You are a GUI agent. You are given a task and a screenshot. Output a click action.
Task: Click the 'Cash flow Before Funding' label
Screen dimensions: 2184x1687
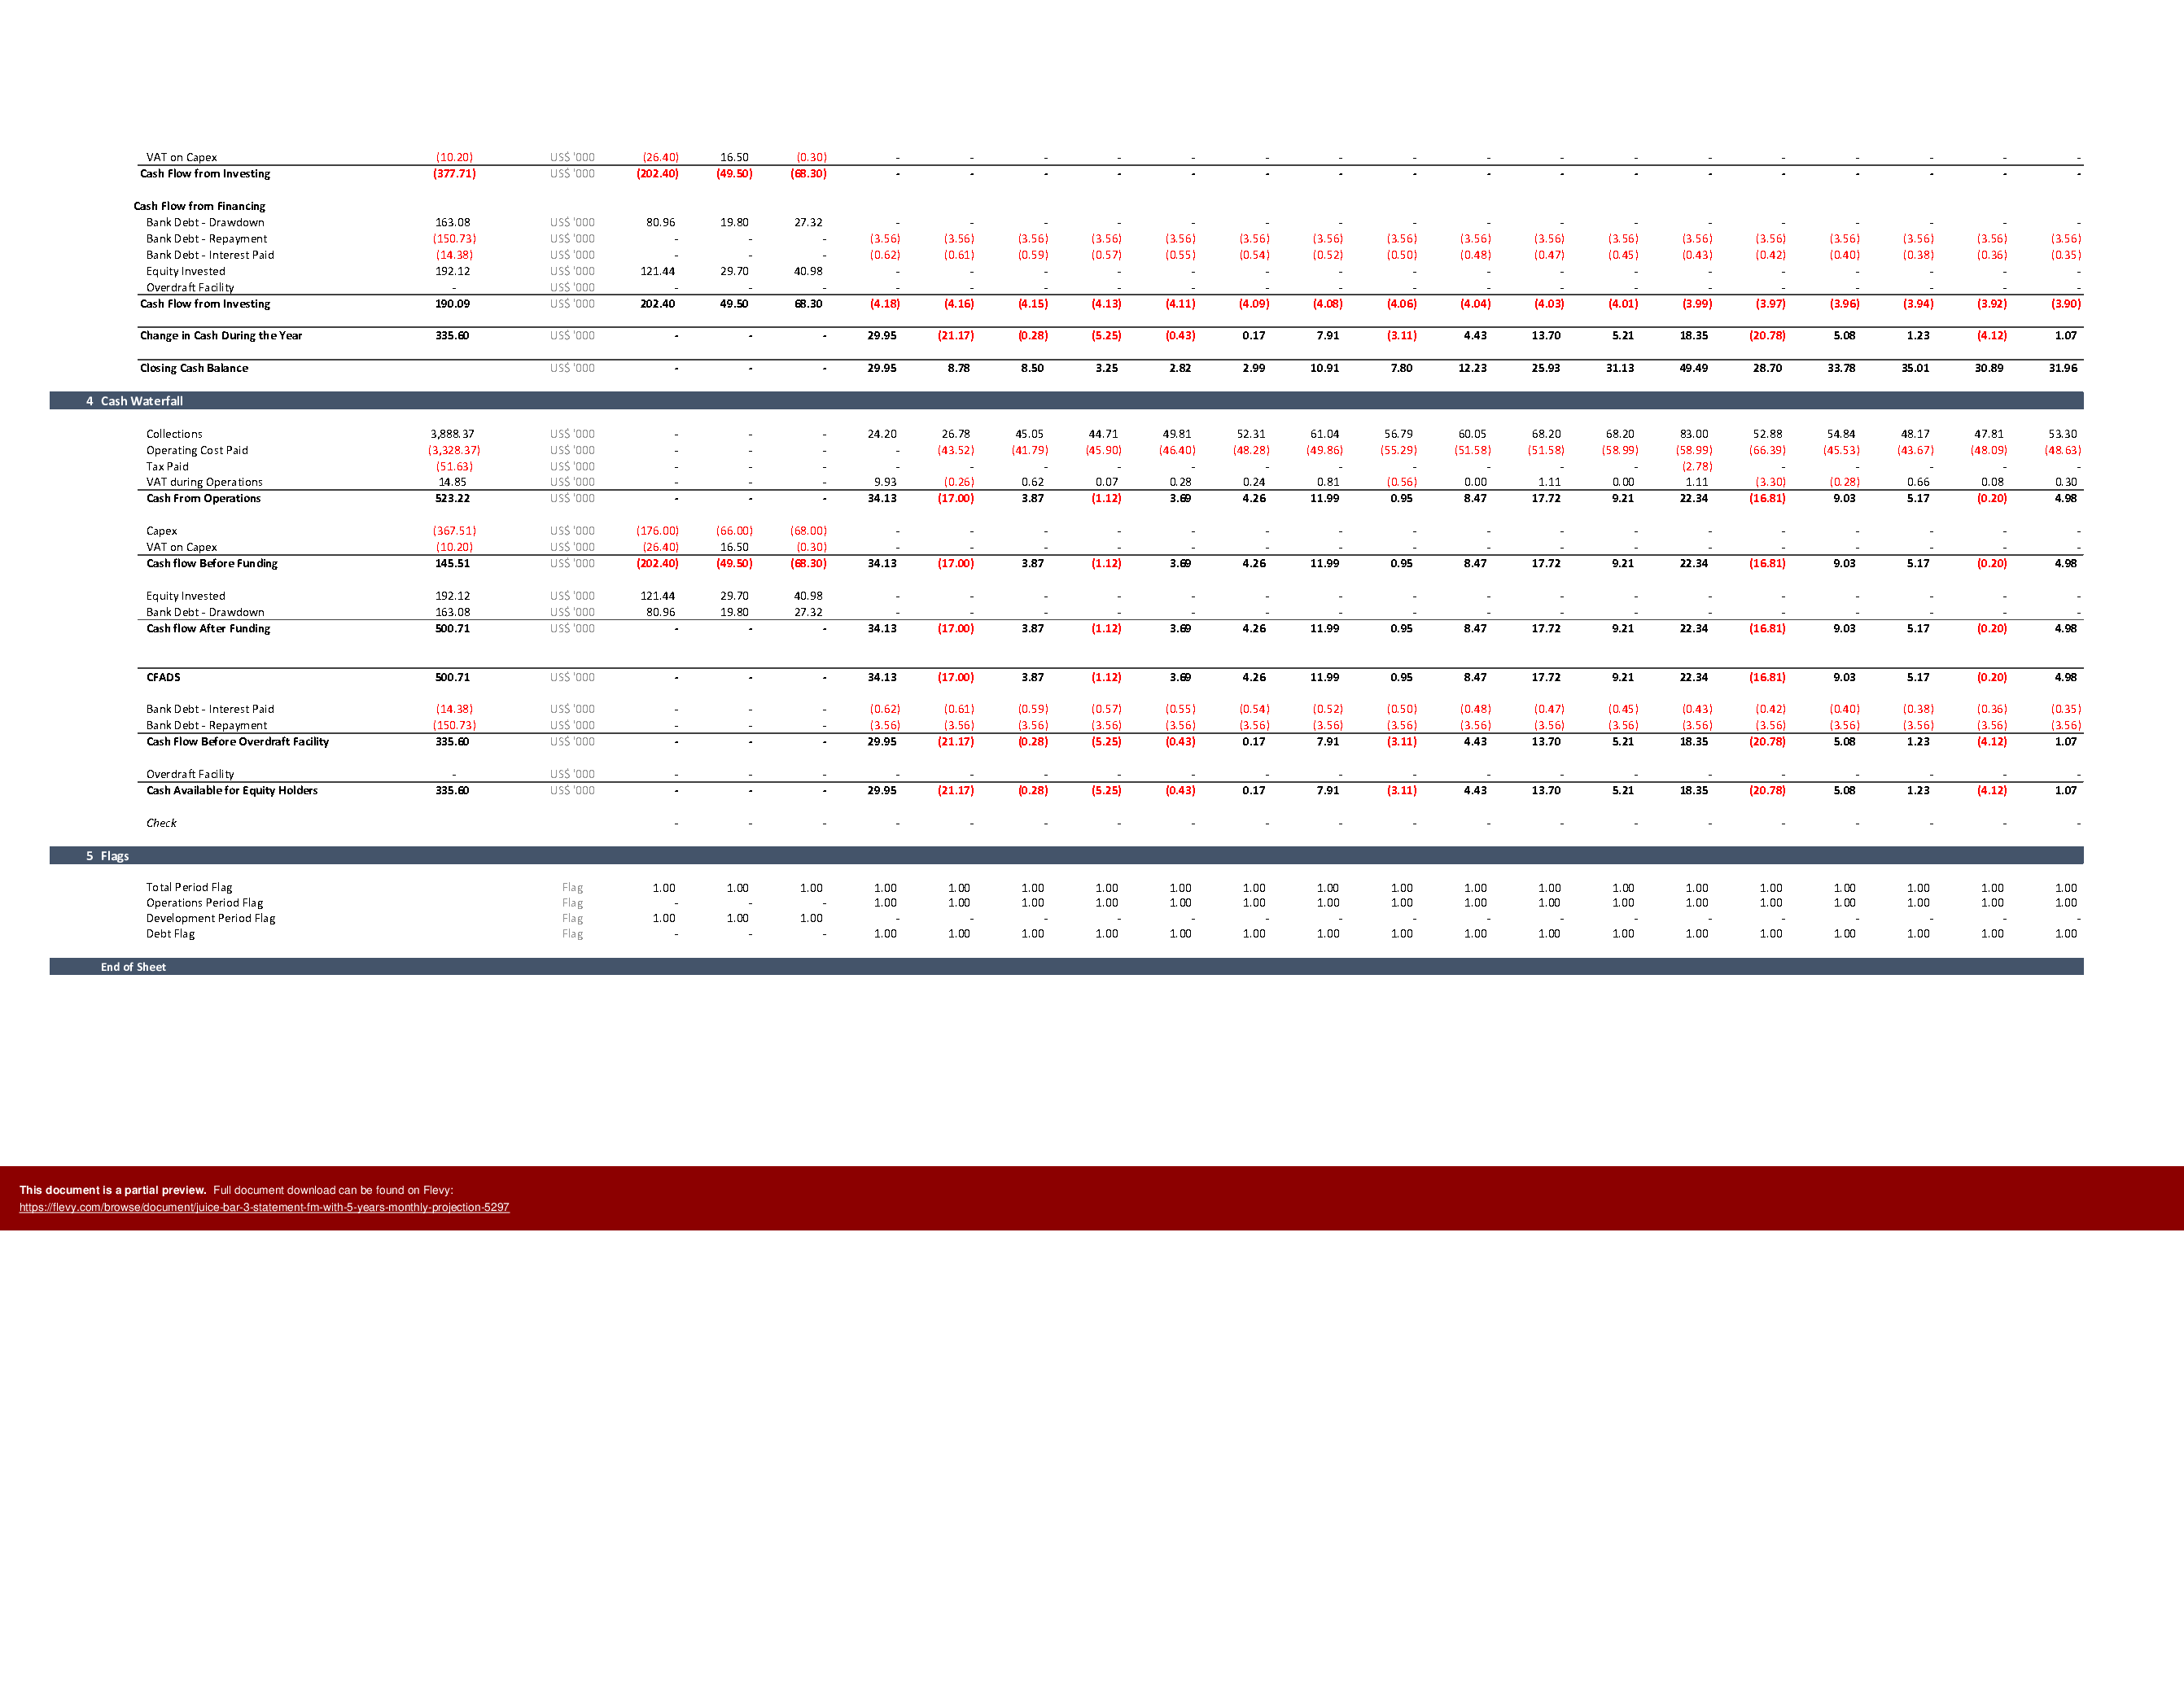point(212,563)
